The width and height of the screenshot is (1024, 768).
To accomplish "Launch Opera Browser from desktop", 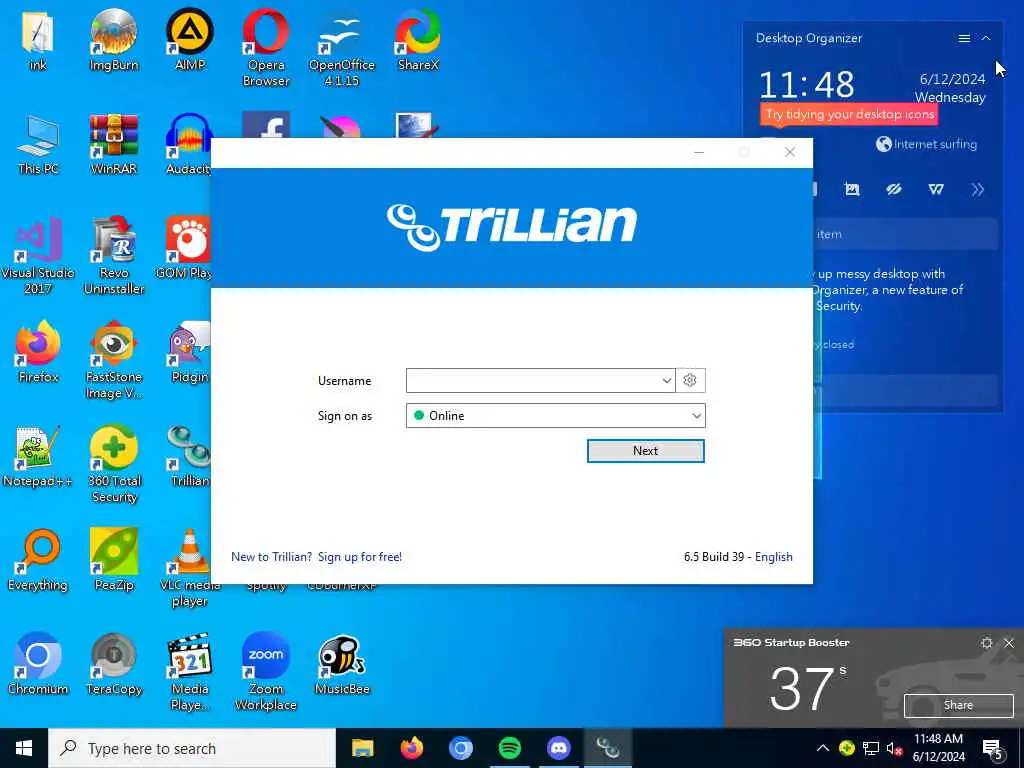I will [266, 47].
